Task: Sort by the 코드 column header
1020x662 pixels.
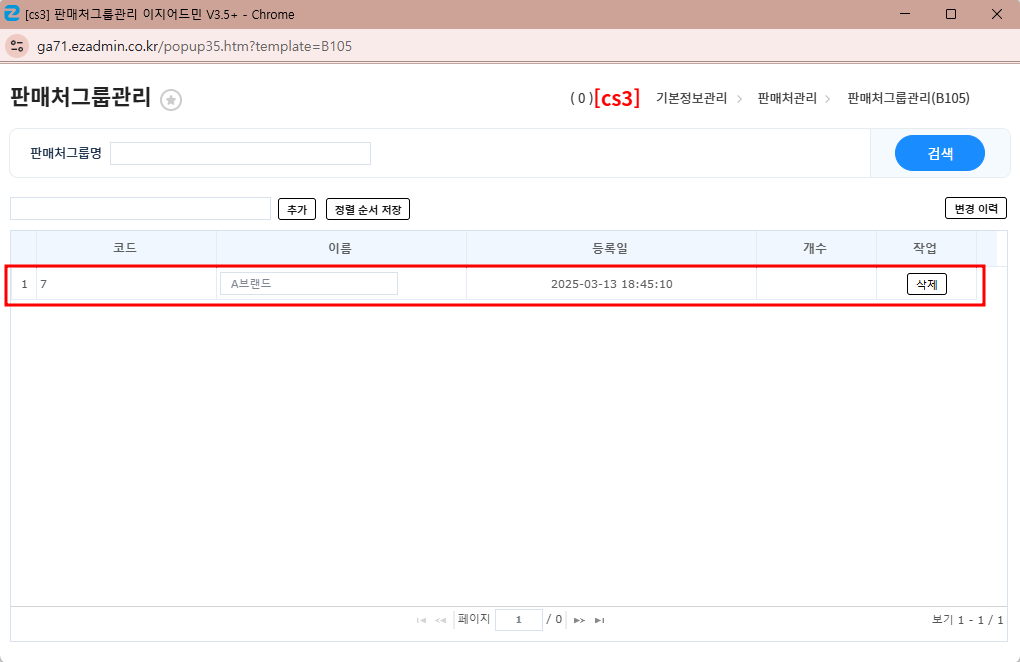Action: (125, 248)
